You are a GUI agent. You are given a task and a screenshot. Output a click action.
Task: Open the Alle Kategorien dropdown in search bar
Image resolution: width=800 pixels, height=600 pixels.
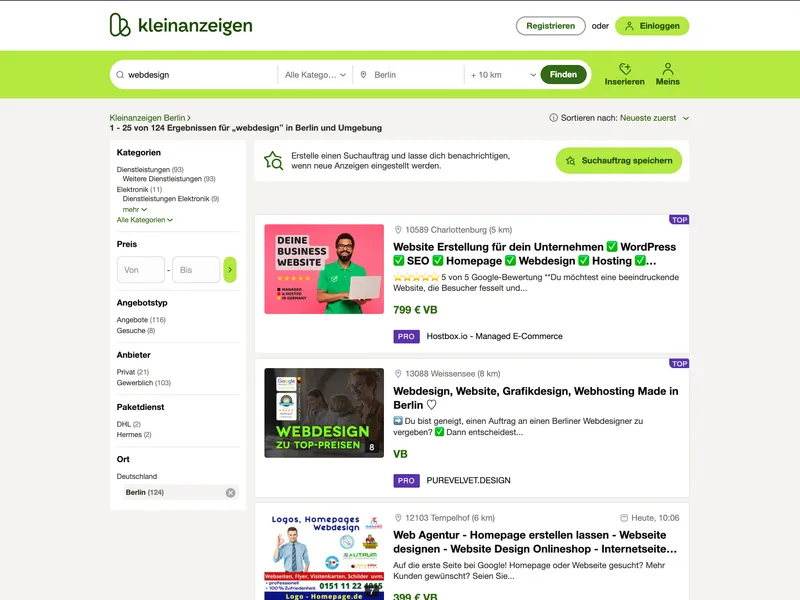(315, 74)
